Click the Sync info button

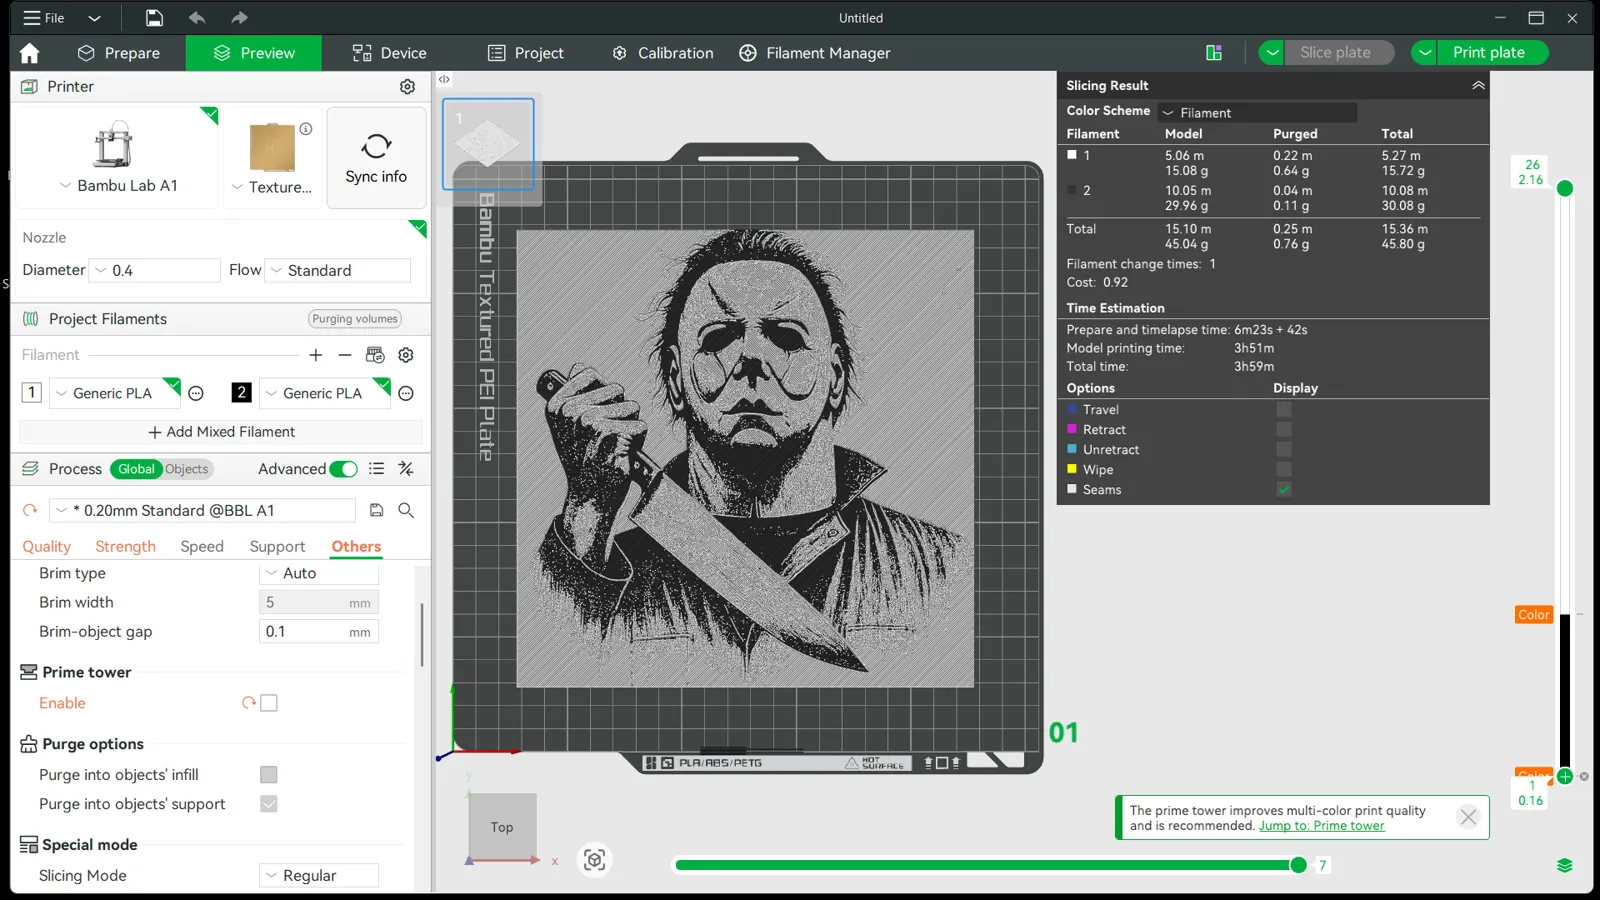(376, 158)
